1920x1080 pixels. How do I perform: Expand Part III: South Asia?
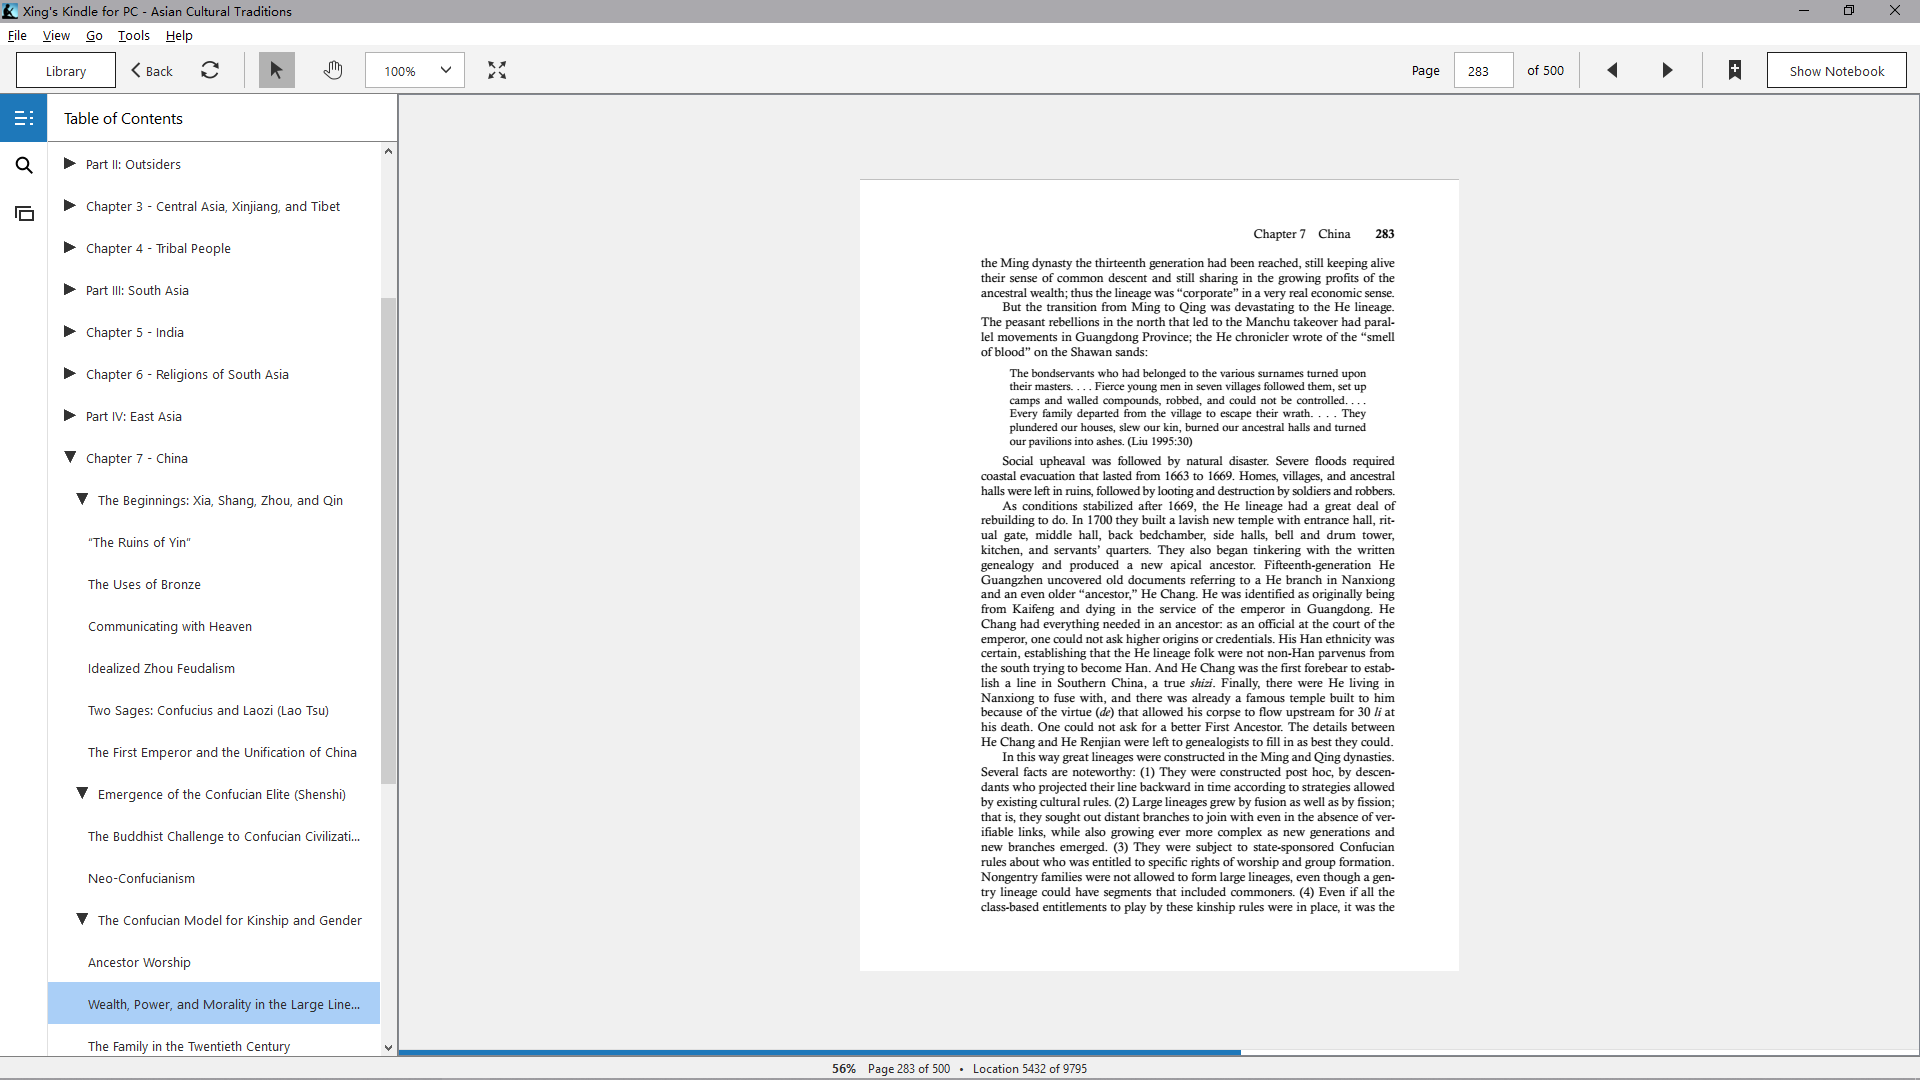click(70, 289)
